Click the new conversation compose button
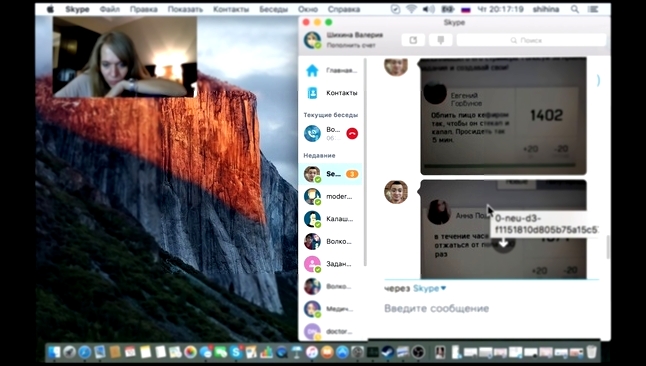 [413, 40]
